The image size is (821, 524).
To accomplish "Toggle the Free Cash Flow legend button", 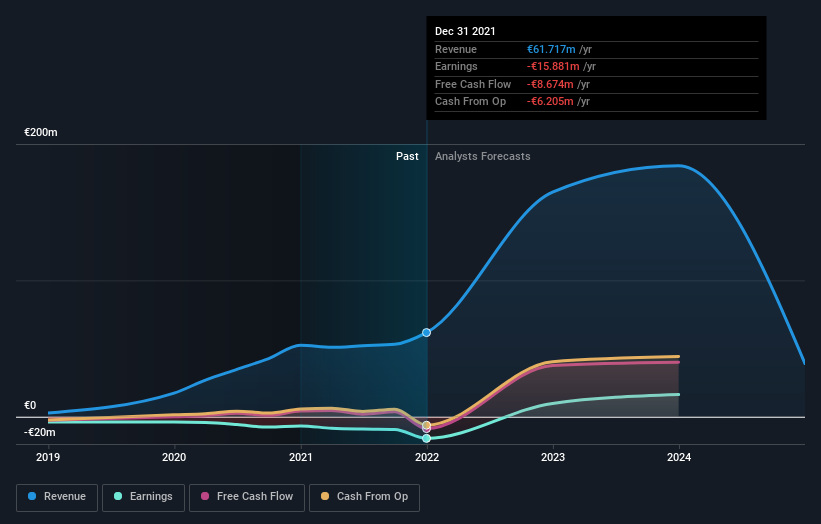I will (247, 497).
